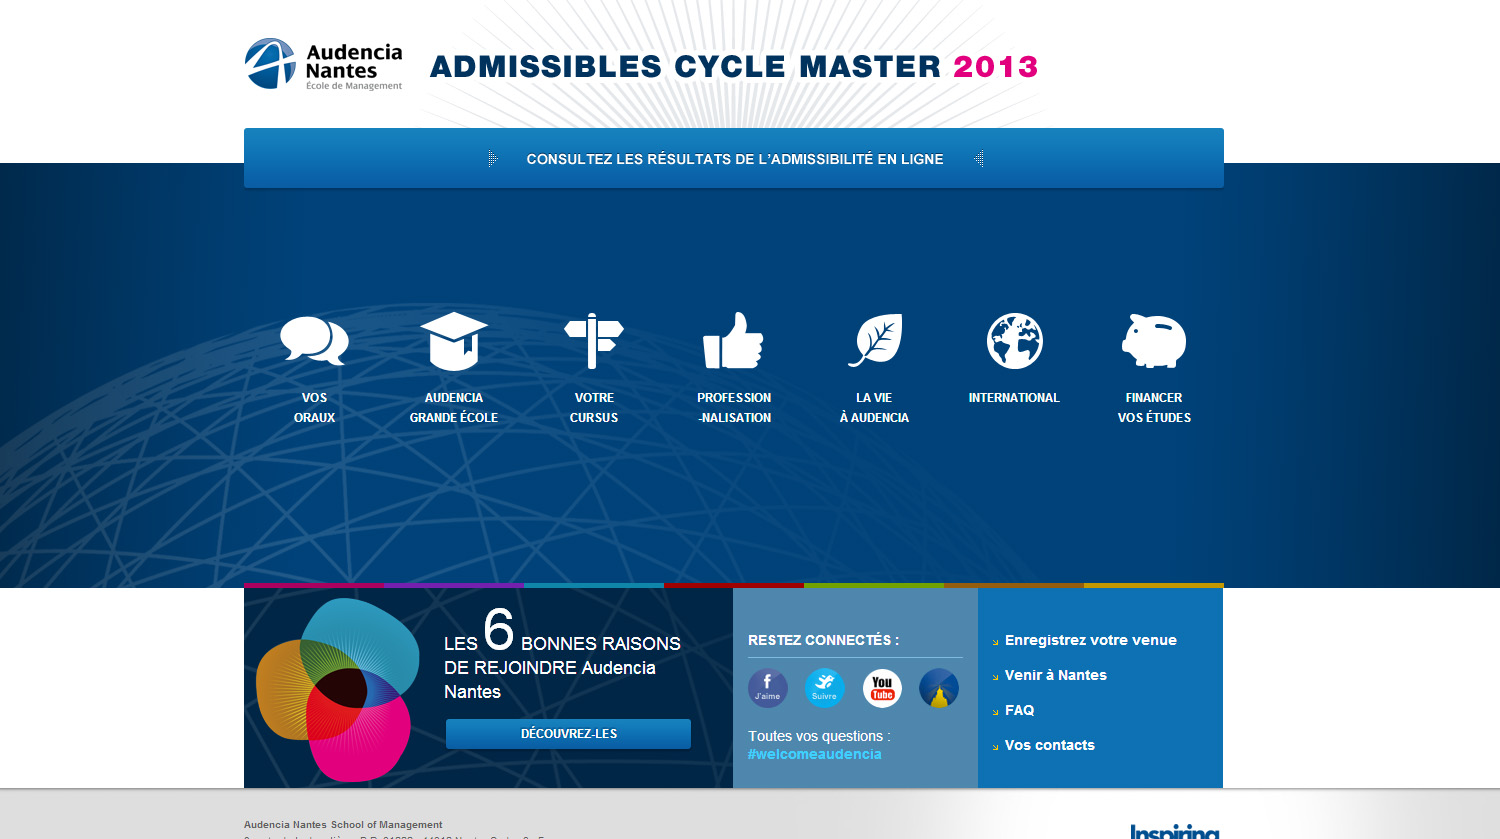Click Audencia Nantes School of Management footer text
Screen dimensions: 1500x839
pyautogui.click(x=343, y=825)
